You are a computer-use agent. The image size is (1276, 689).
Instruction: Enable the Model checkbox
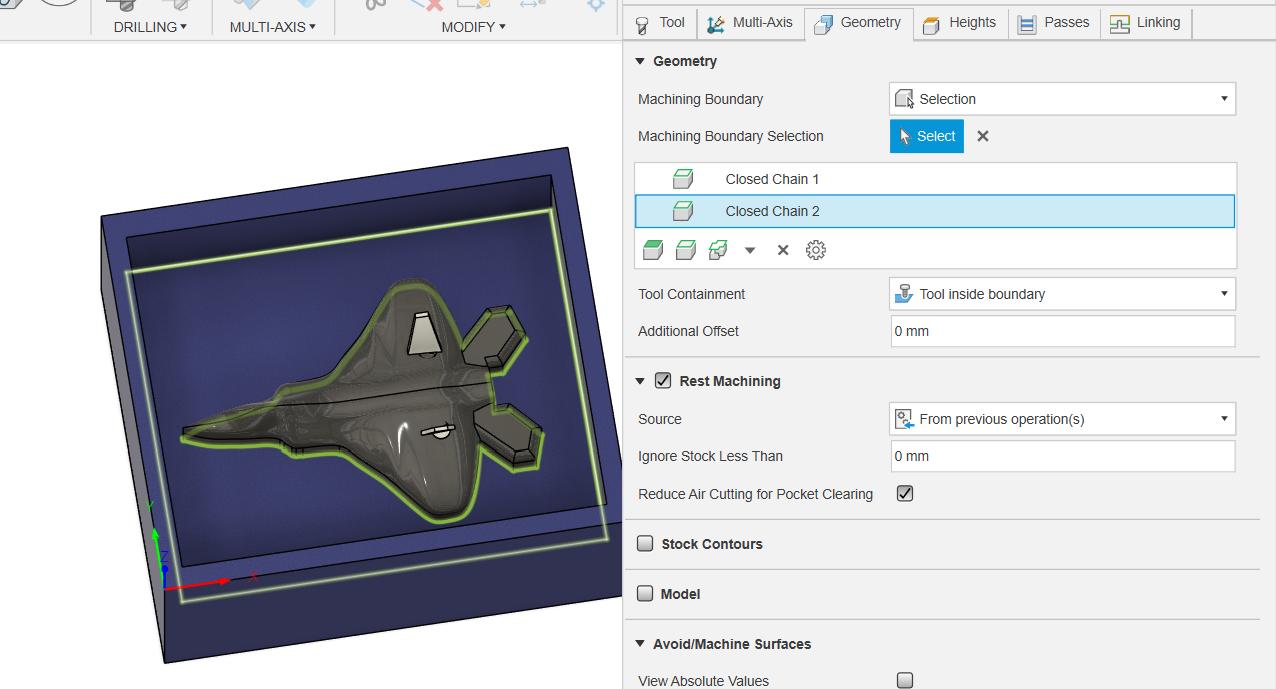(646, 594)
